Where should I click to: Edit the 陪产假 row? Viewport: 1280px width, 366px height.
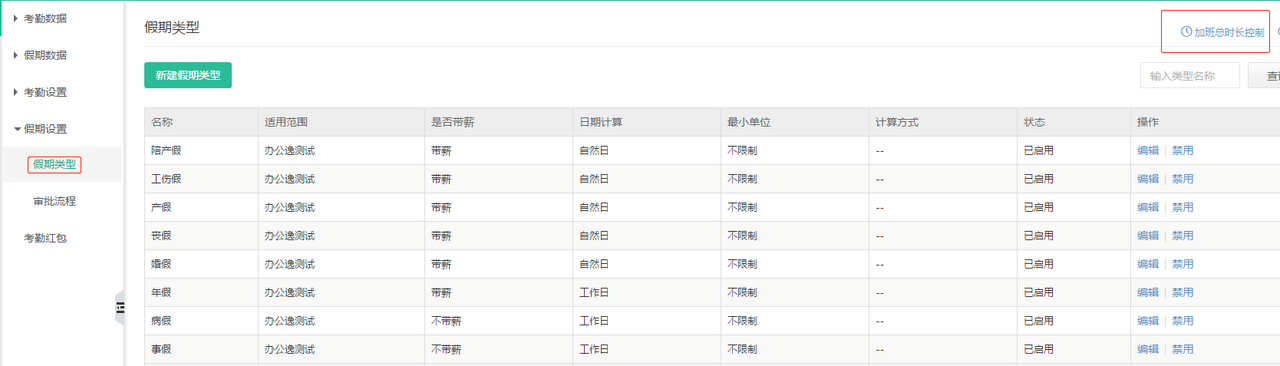coord(1148,151)
